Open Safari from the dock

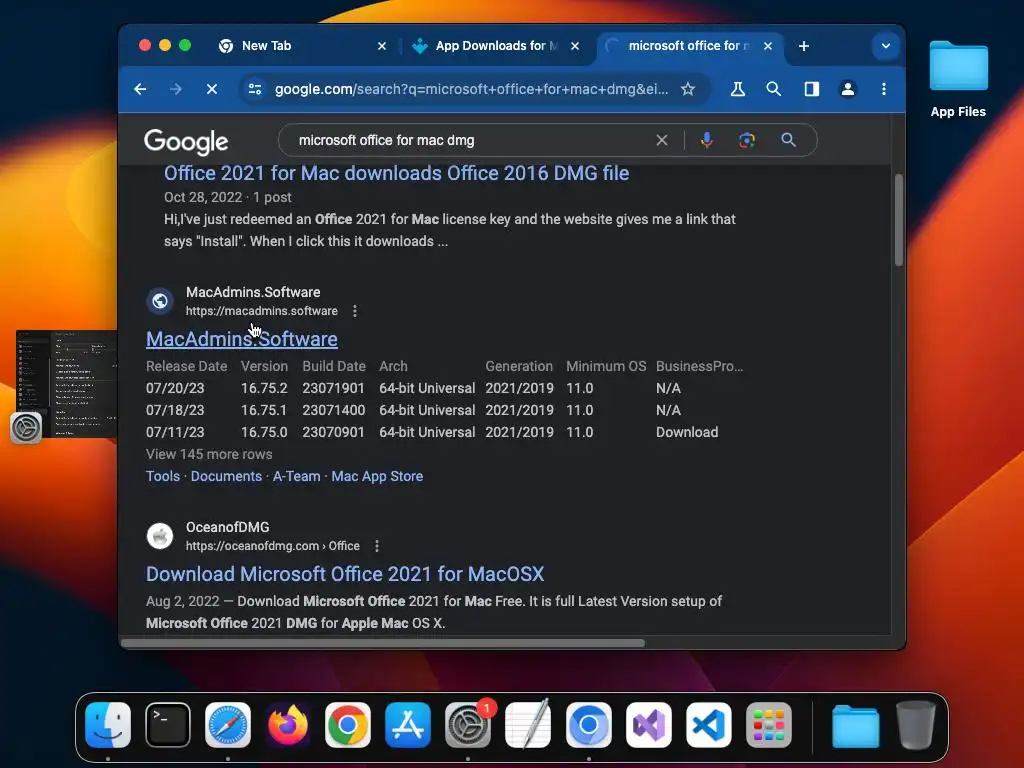tap(228, 725)
